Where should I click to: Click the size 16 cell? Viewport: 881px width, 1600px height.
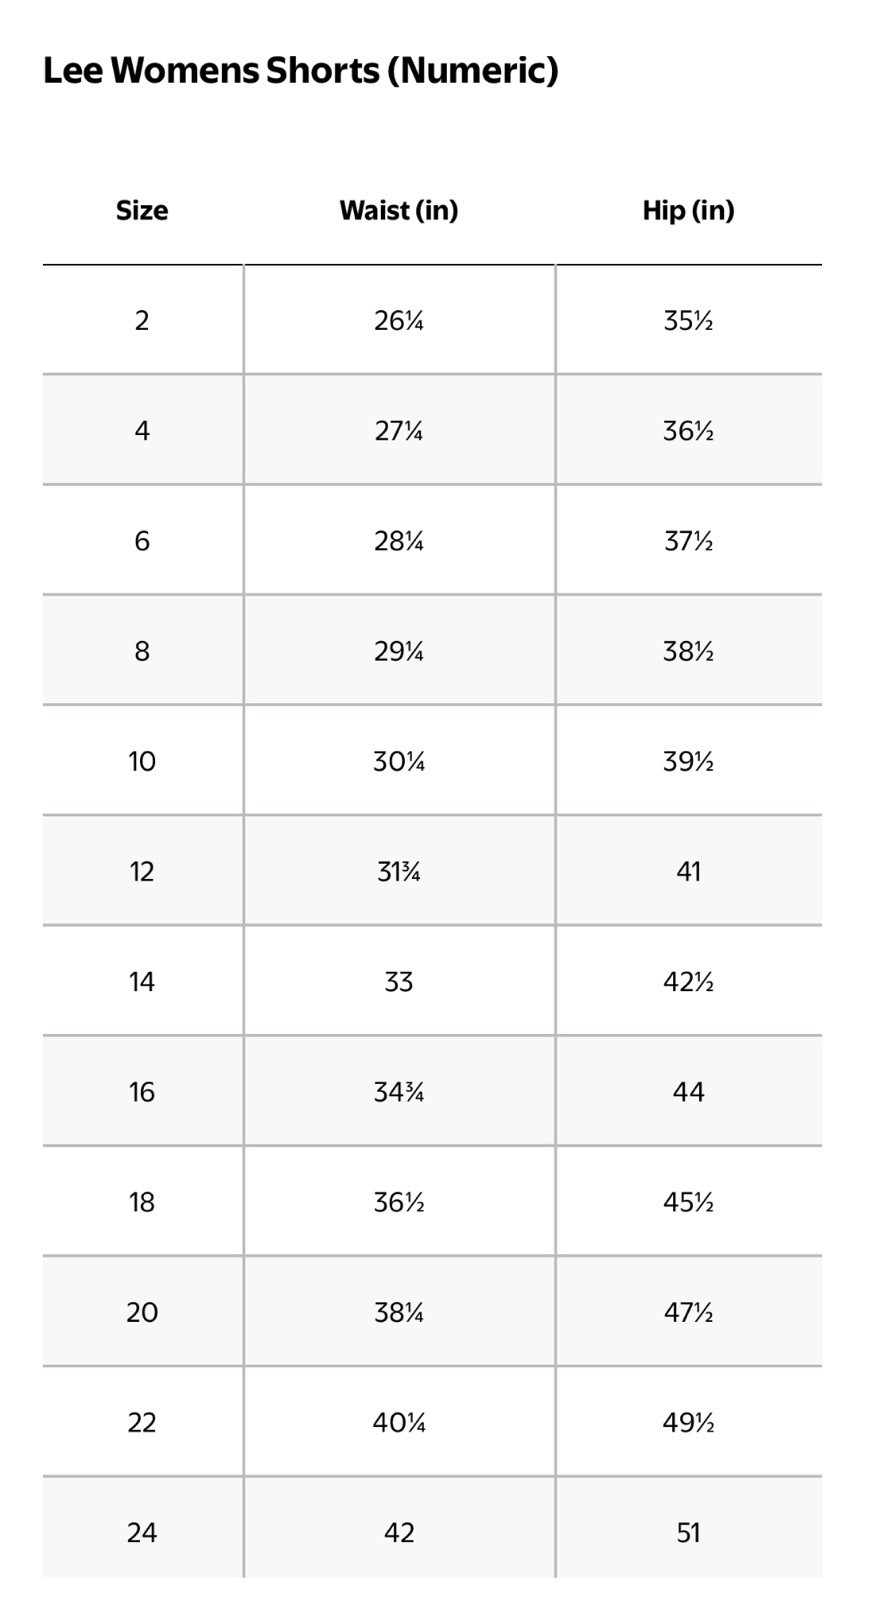[x=142, y=1091]
